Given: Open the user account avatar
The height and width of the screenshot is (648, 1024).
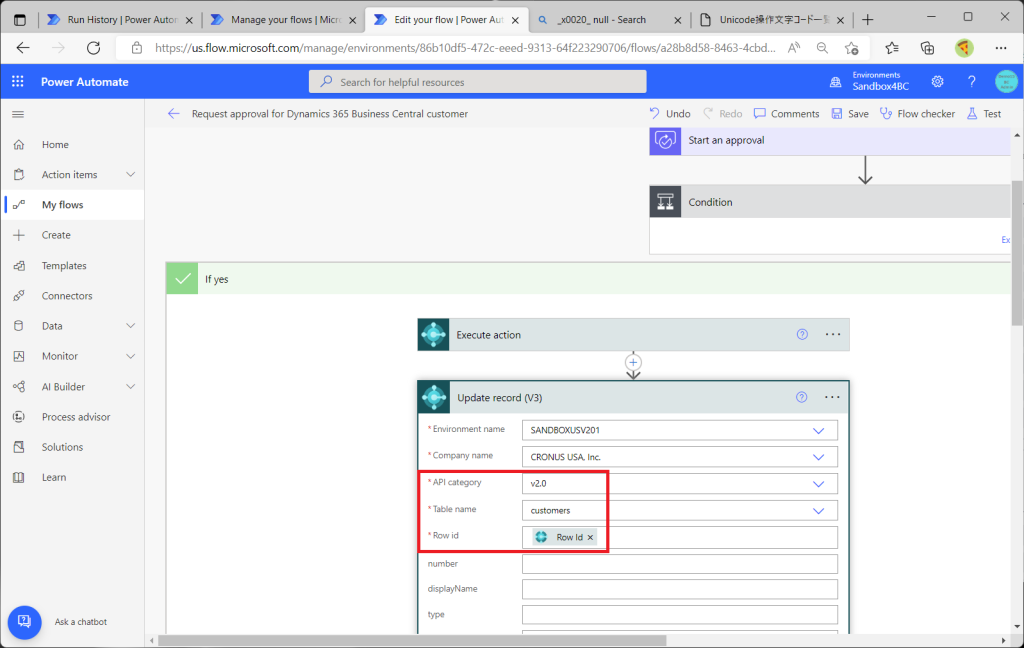Looking at the screenshot, I should click(1006, 82).
